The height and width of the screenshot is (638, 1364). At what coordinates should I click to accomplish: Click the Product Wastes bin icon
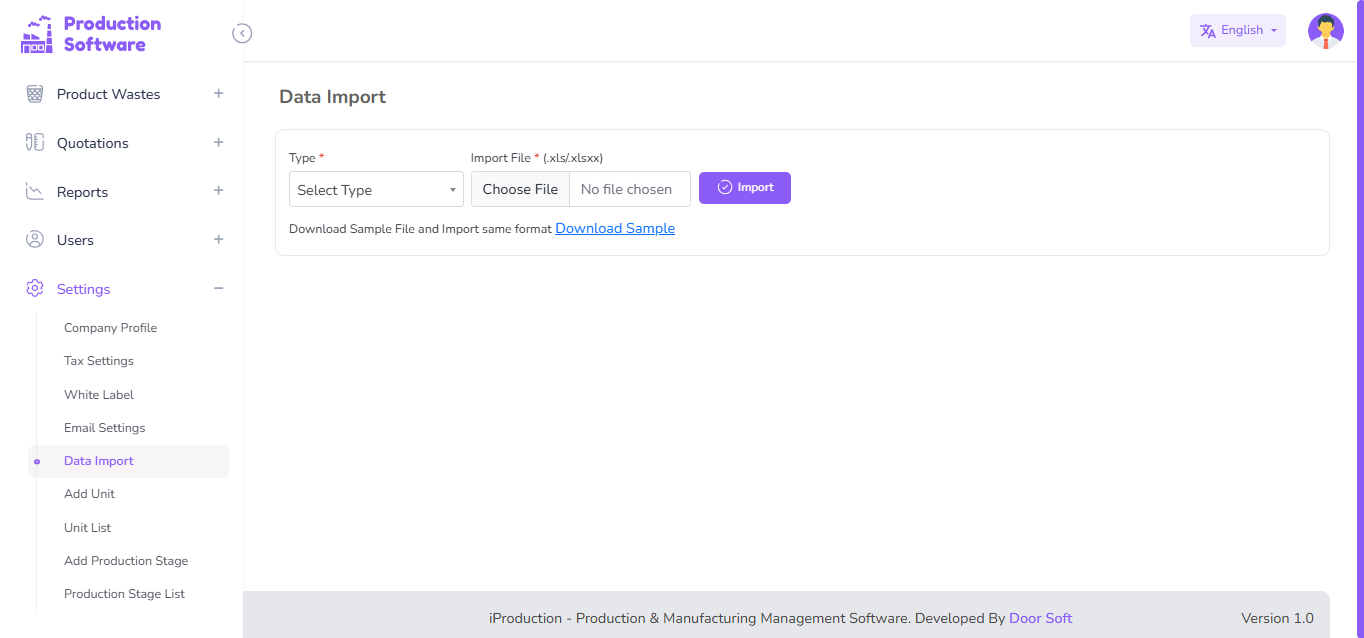[x=35, y=94]
